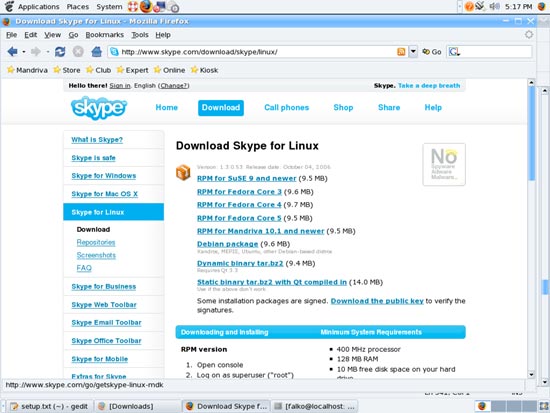Click the orange package download icon

point(183,172)
